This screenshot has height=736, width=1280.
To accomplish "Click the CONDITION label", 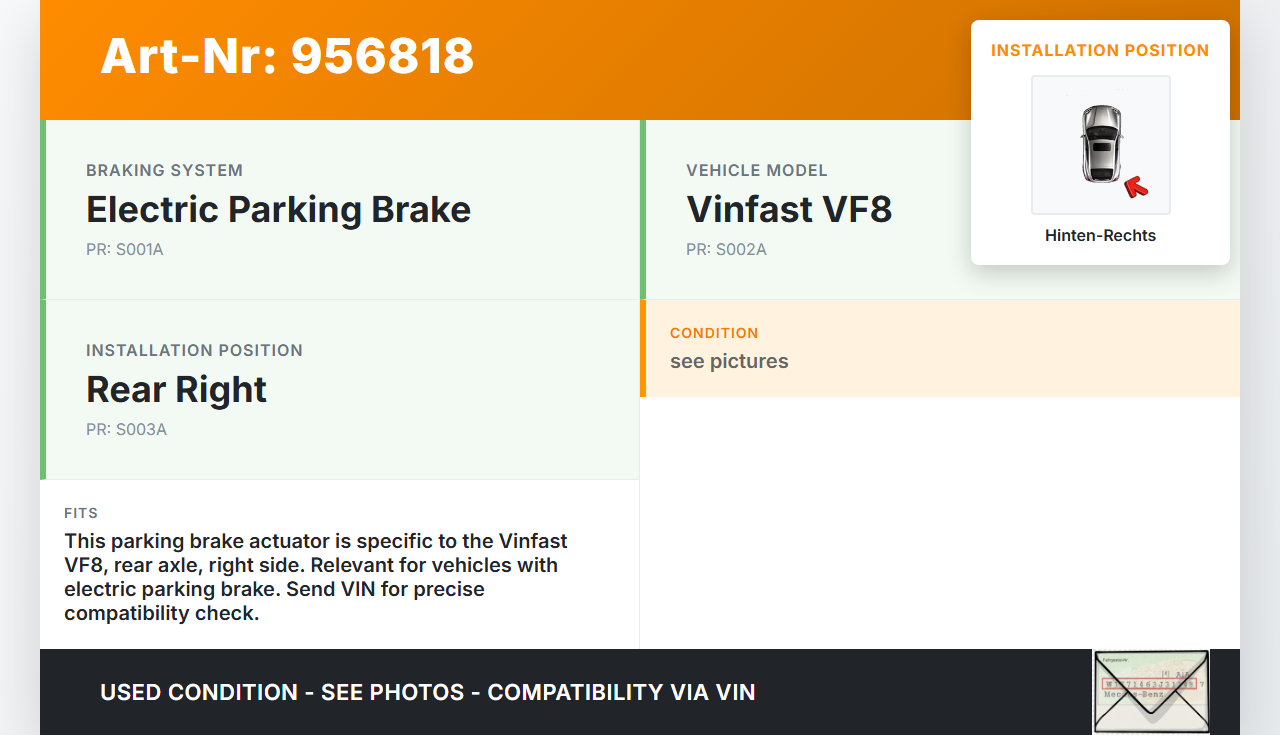I will point(714,333).
